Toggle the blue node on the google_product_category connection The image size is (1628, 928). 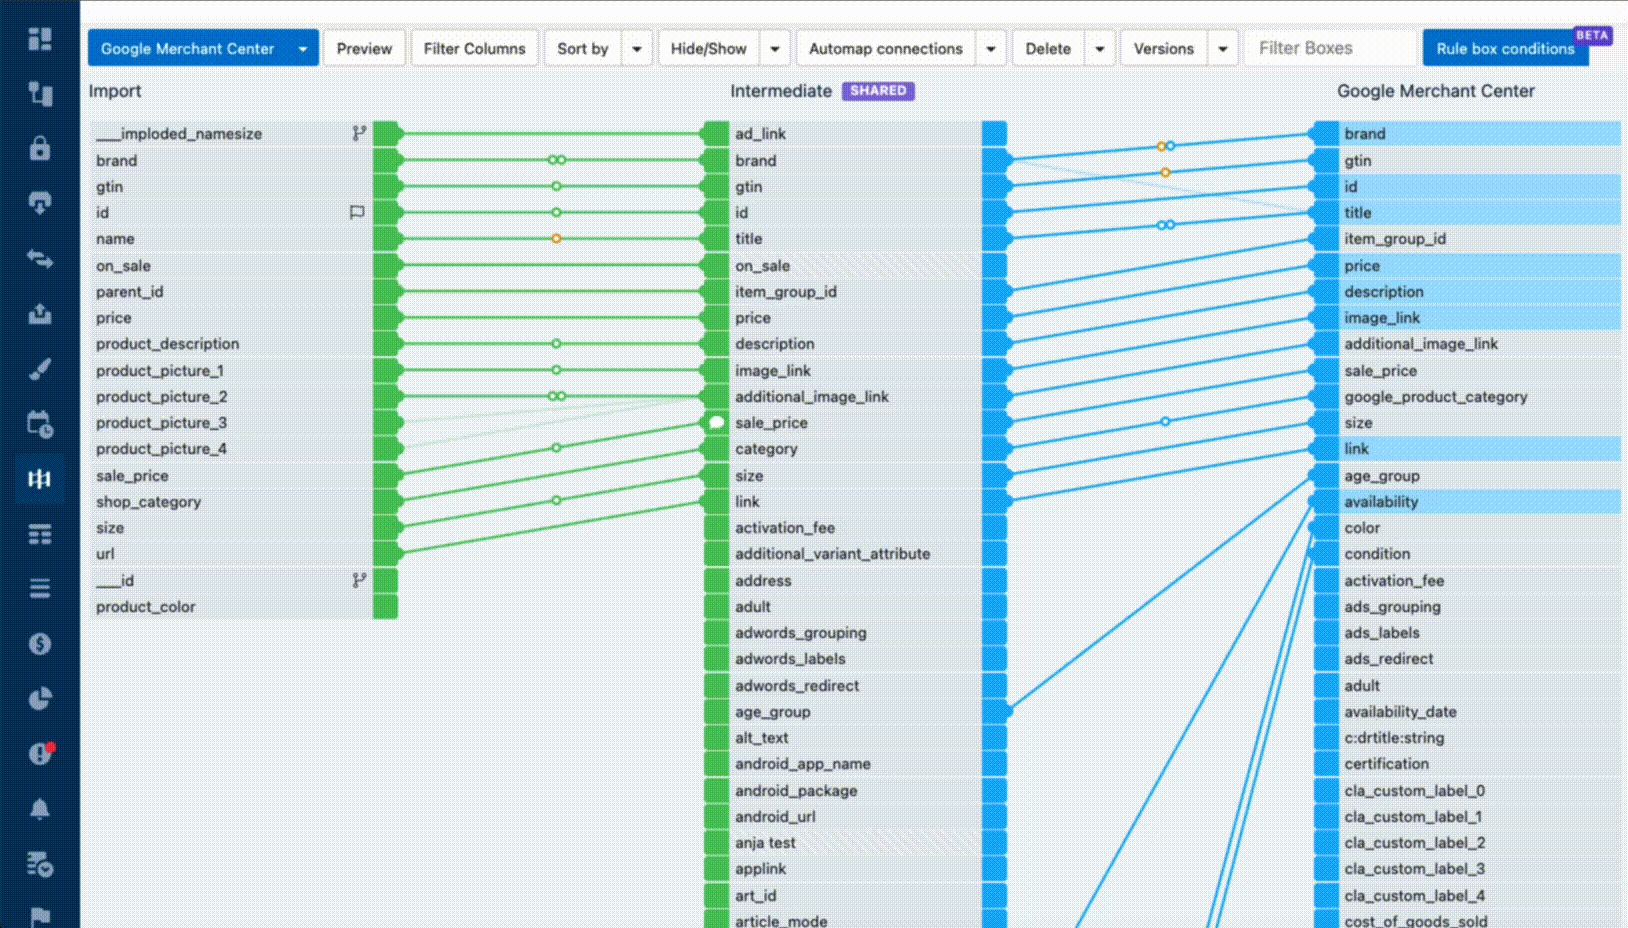coord(1165,421)
